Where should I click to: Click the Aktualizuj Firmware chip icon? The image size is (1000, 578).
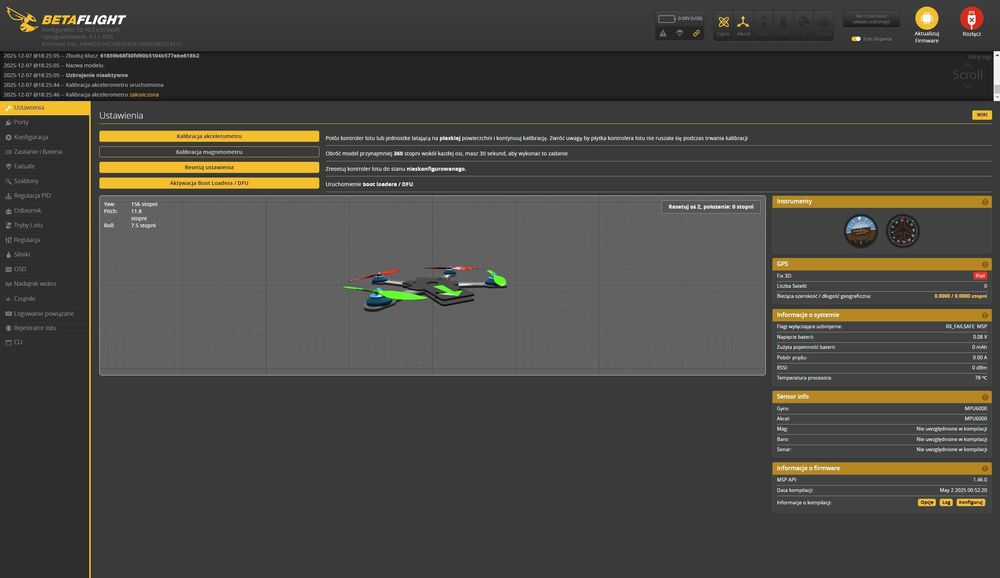coord(927,18)
